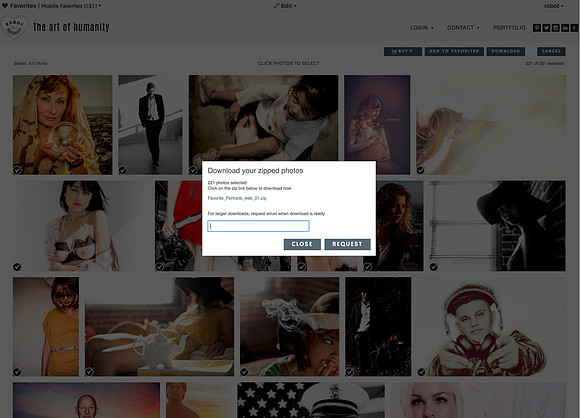The height and width of the screenshot is (418, 580).
Task: Deselect checkmark on woman in yellow dress photo
Action: point(17,372)
